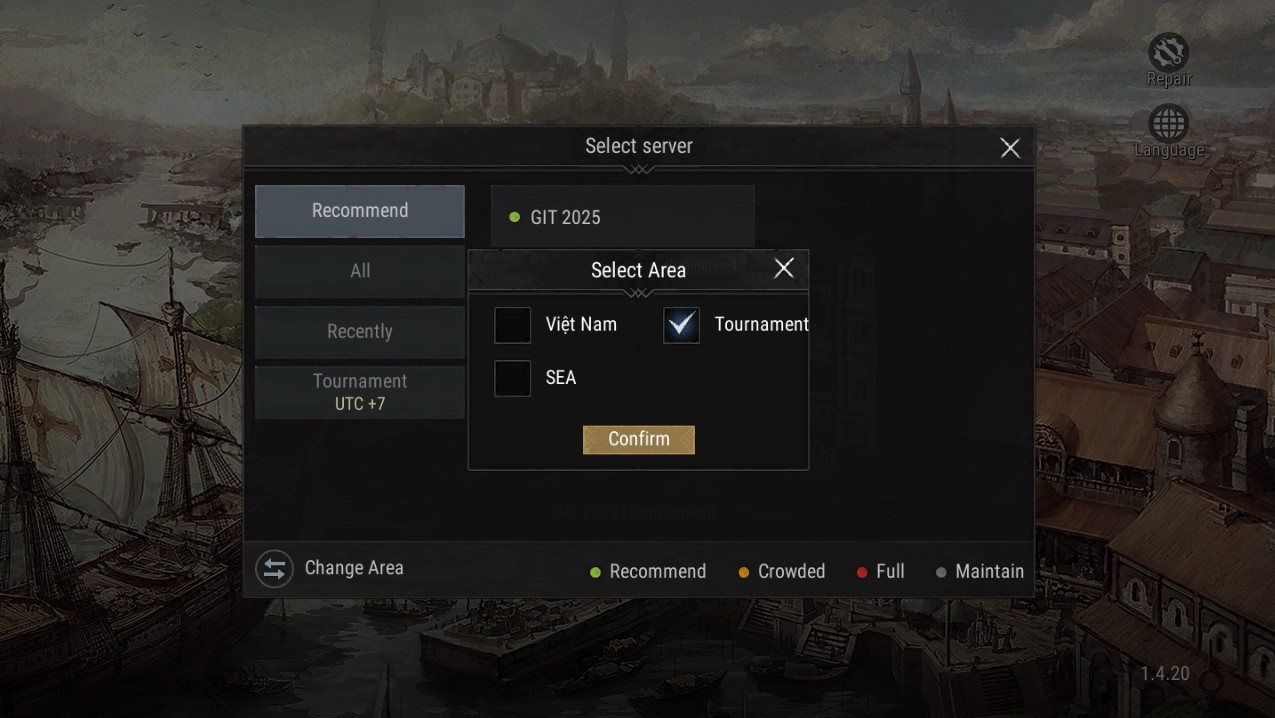Open the Repair tool icon
This screenshot has height=718, width=1275.
click(1168, 52)
